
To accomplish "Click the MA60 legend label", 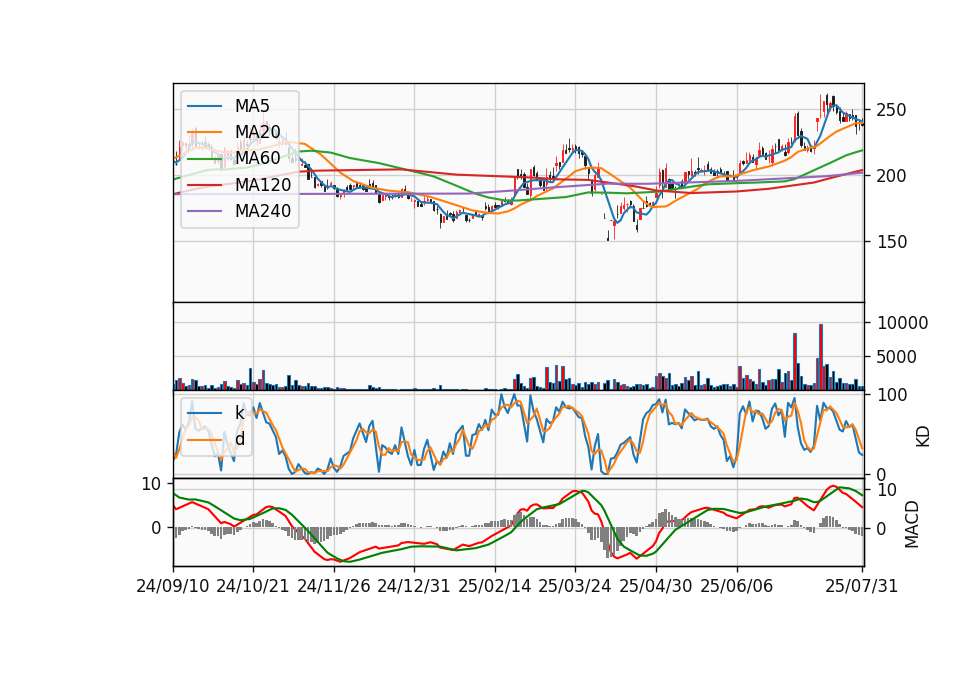I will (257, 158).
